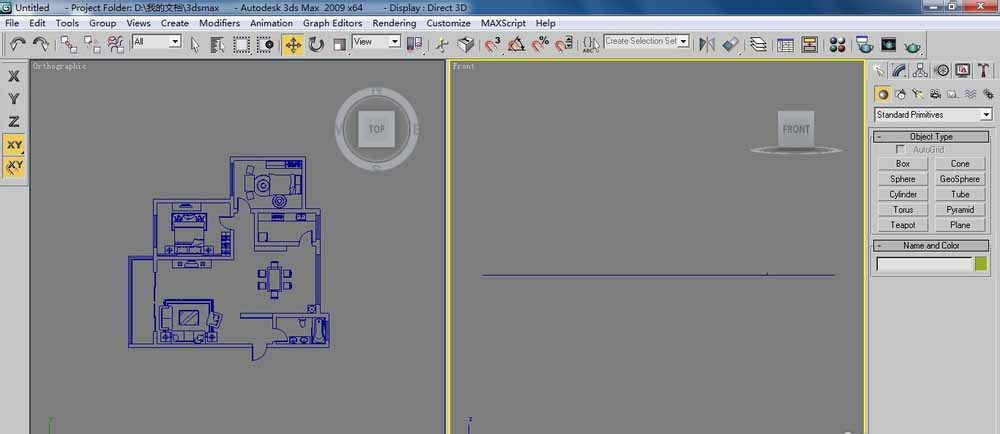The height and width of the screenshot is (434, 1000).
Task: Click the Unlink Selection icon
Action: [x=92, y=44]
